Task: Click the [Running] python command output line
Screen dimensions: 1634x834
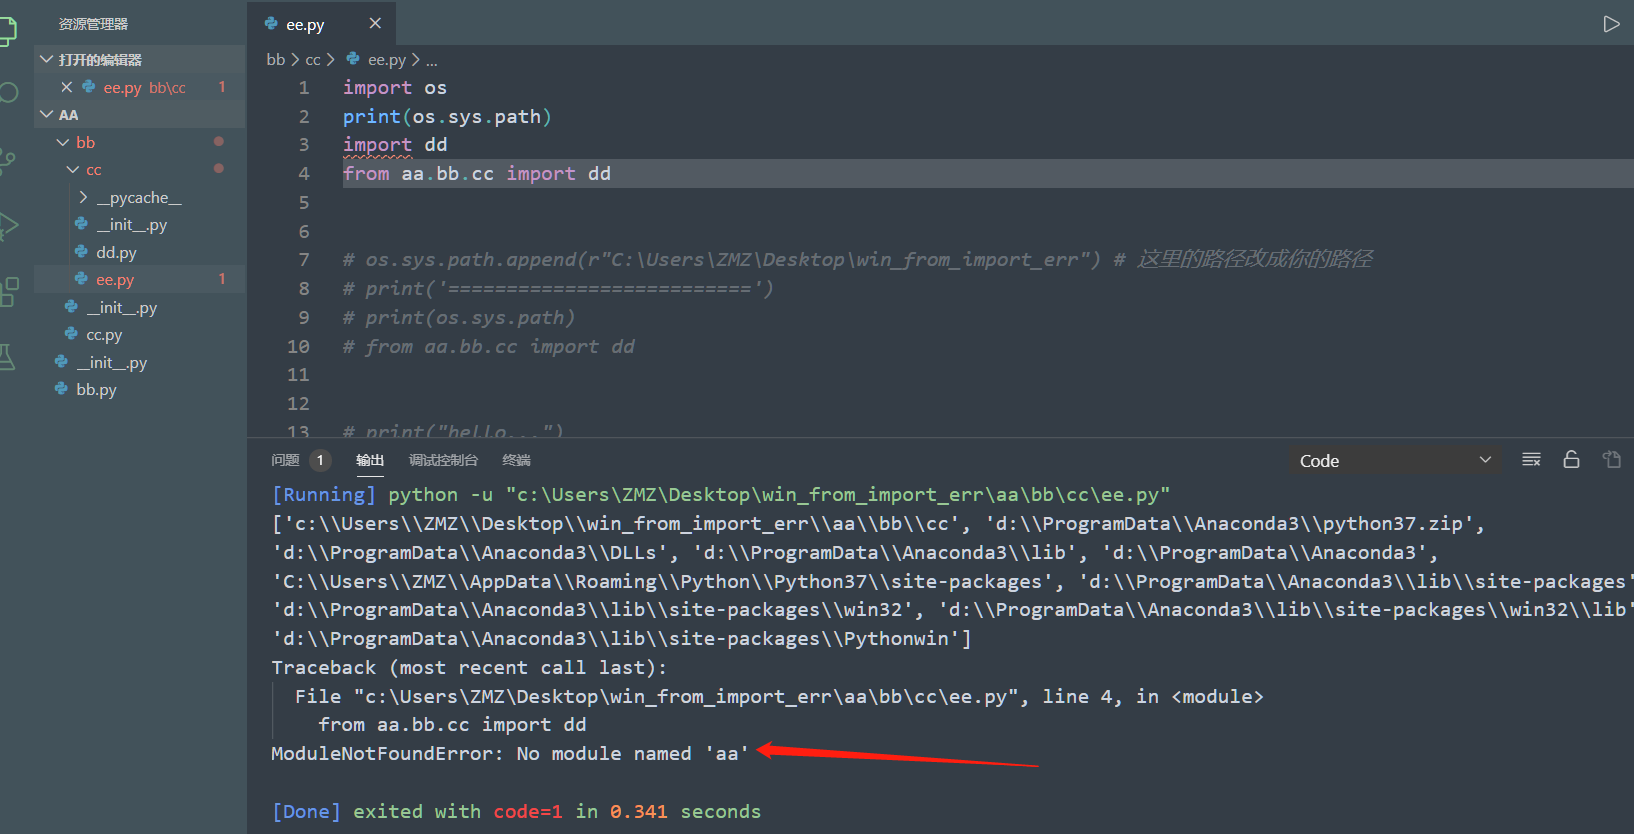Action: [720, 495]
